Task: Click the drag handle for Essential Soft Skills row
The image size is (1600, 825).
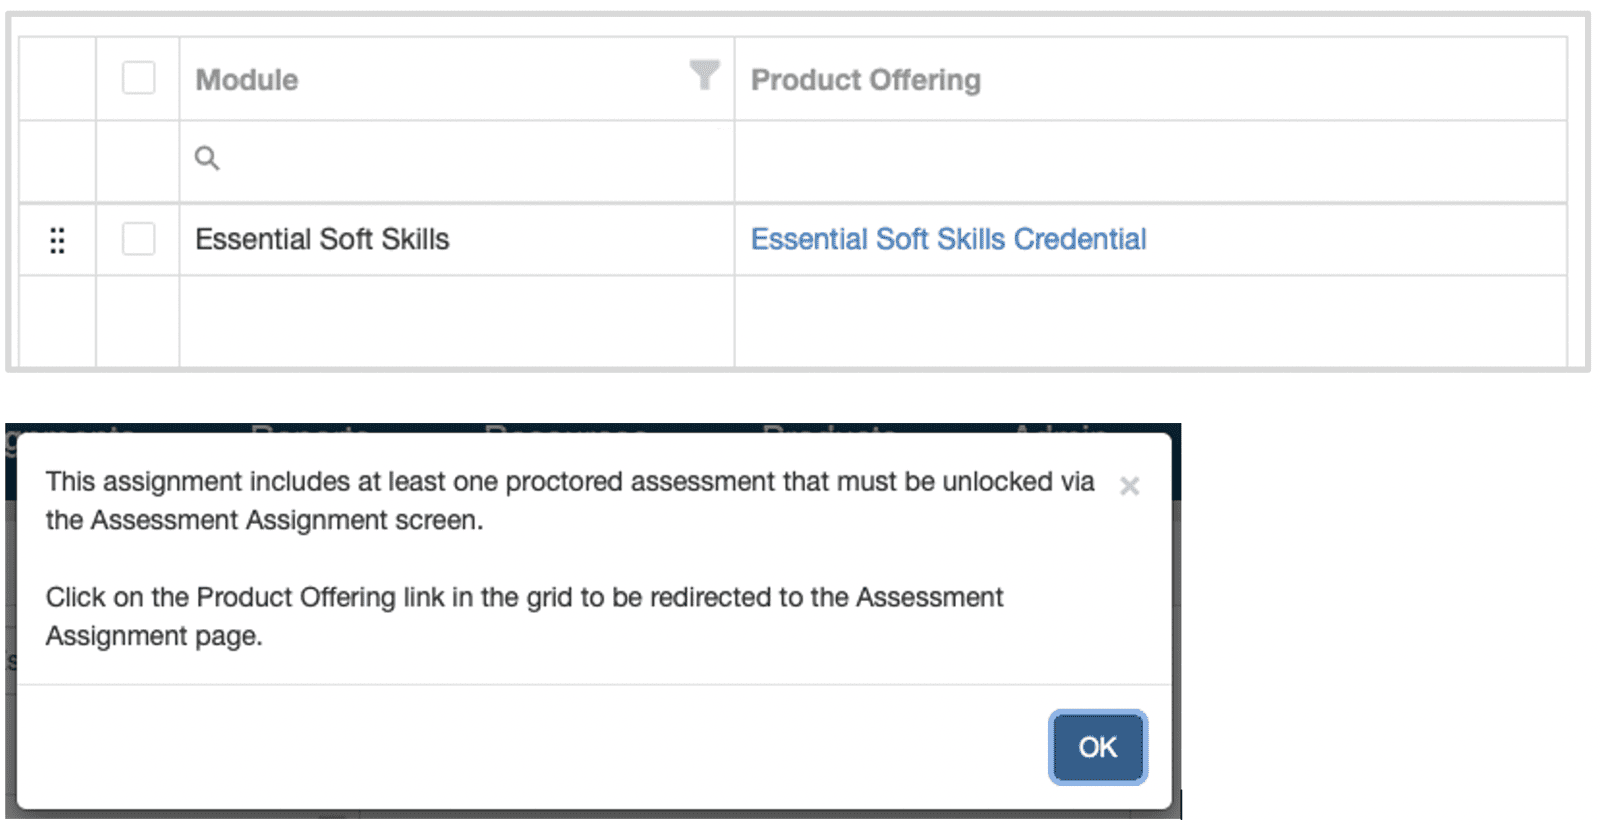Action: 57,240
